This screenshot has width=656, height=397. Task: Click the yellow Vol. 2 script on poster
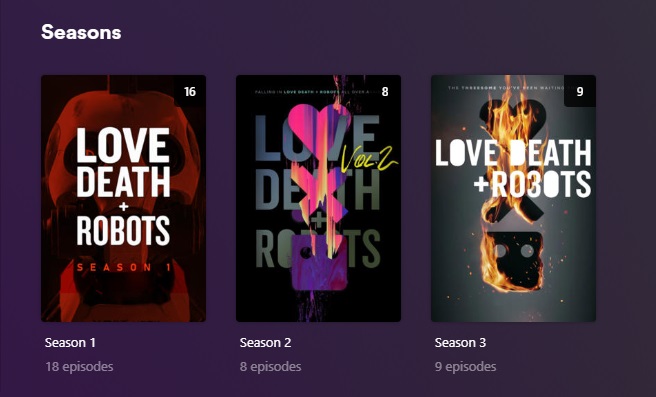(x=367, y=159)
